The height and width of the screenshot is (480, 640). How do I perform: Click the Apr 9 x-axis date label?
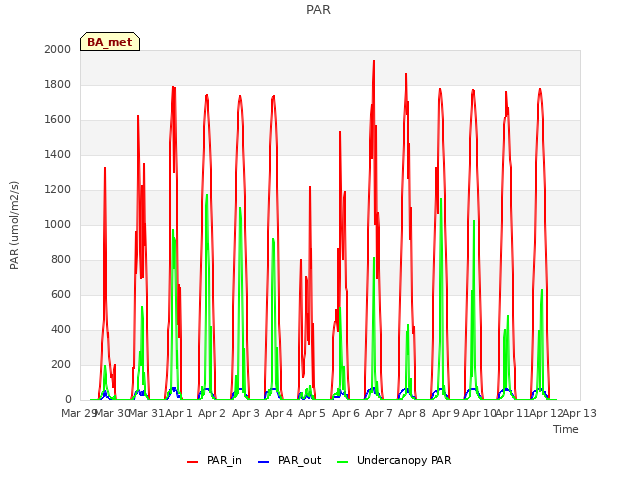point(446,413)
